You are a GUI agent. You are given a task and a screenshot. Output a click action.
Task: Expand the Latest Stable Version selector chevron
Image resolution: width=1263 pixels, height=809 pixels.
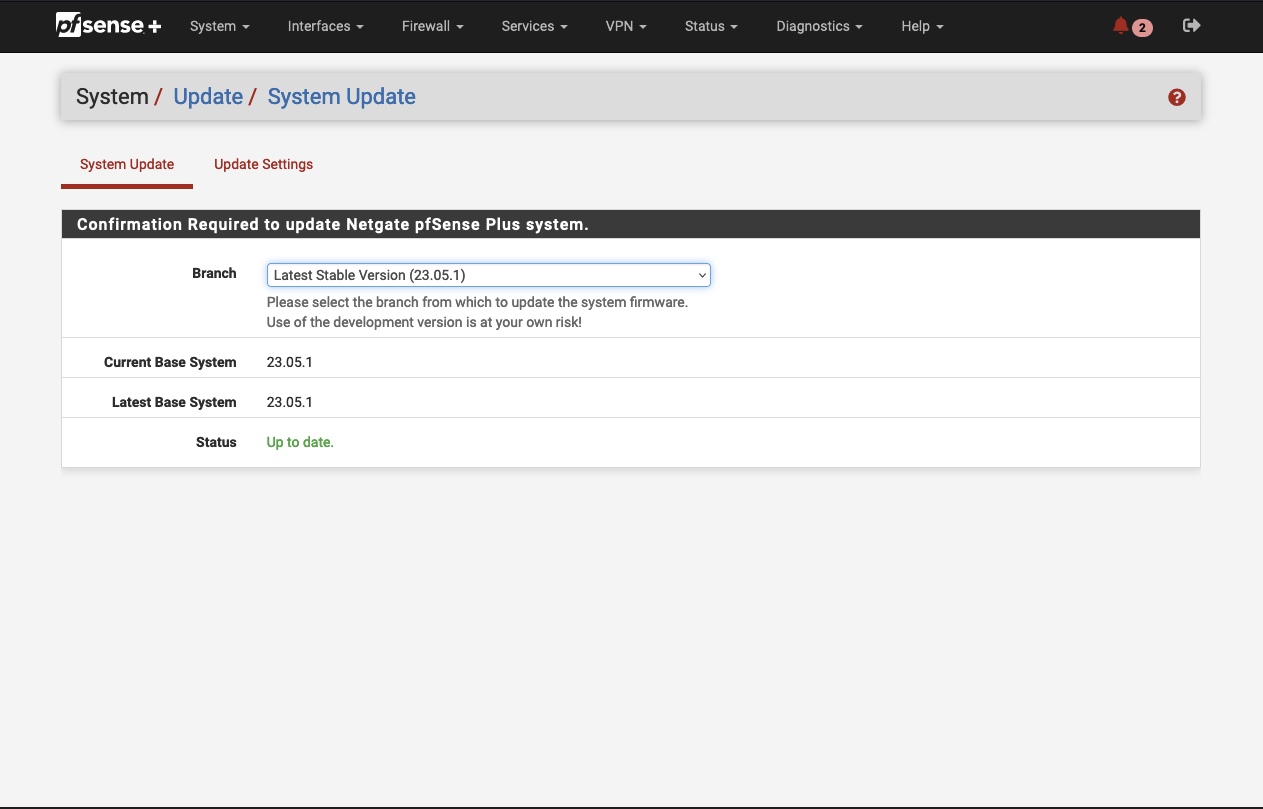[x=701, y=274]
